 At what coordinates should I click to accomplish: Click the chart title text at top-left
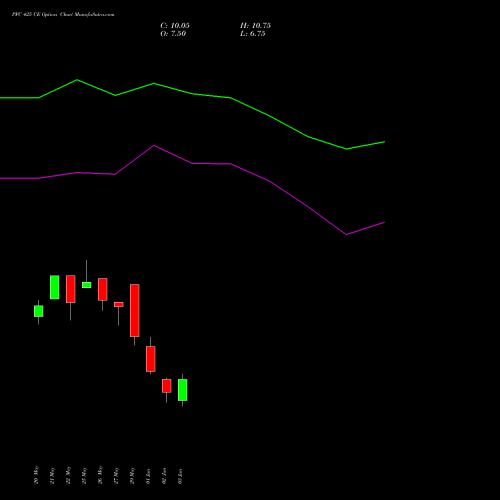tap(63, 15)
